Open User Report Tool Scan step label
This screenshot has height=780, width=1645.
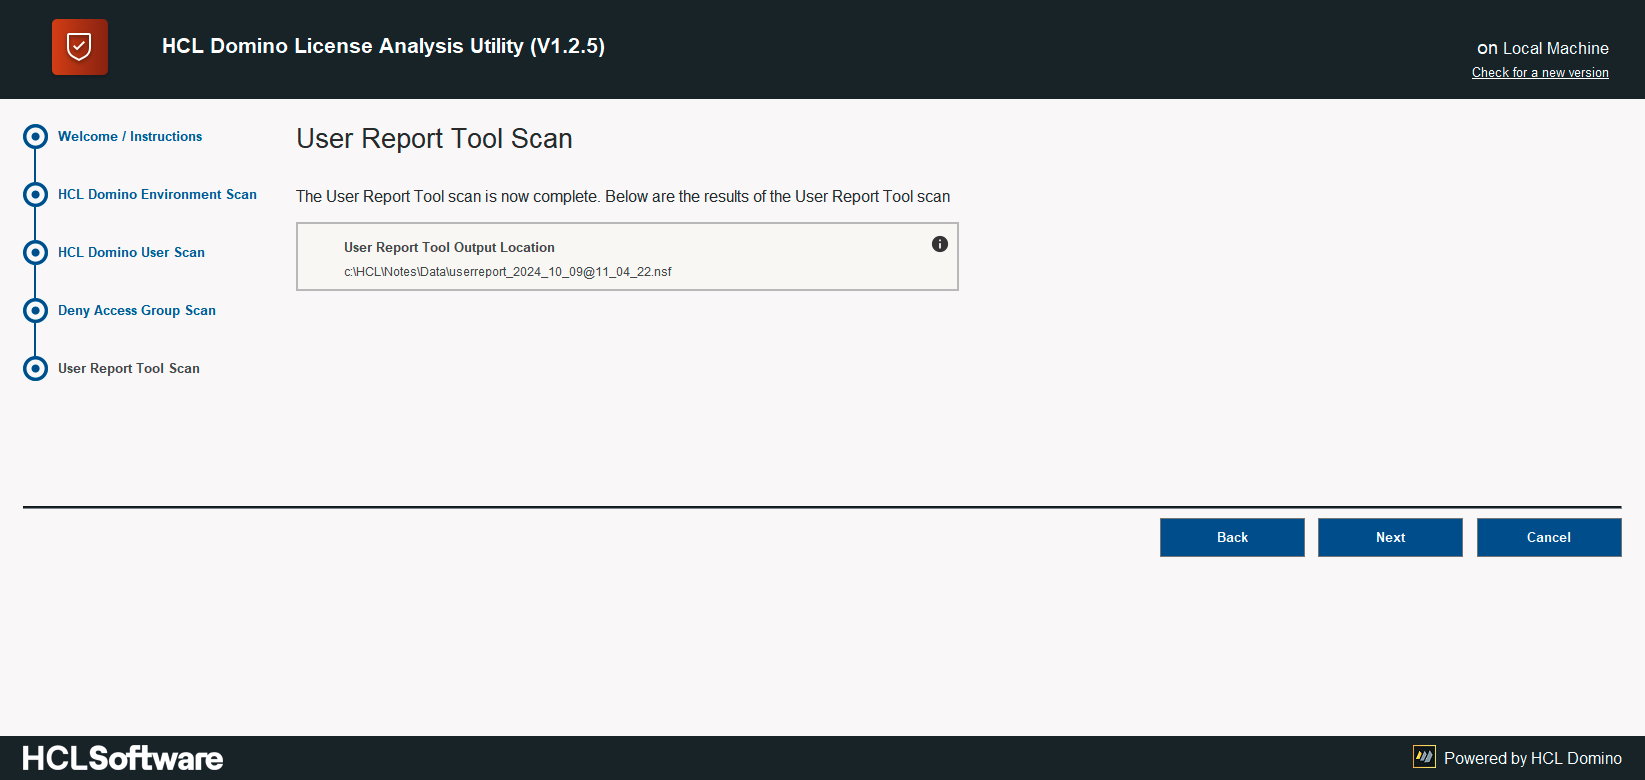pos(129,368)
